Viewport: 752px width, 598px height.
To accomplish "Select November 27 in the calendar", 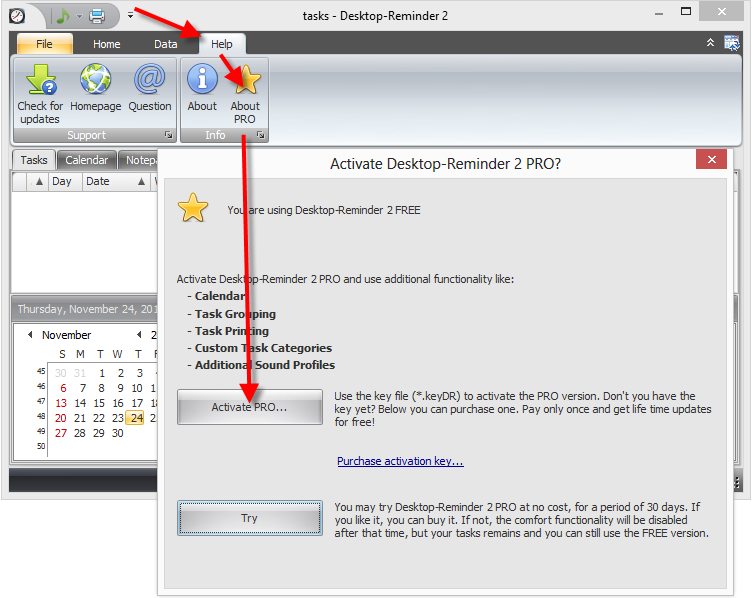I will click(61, 433).
